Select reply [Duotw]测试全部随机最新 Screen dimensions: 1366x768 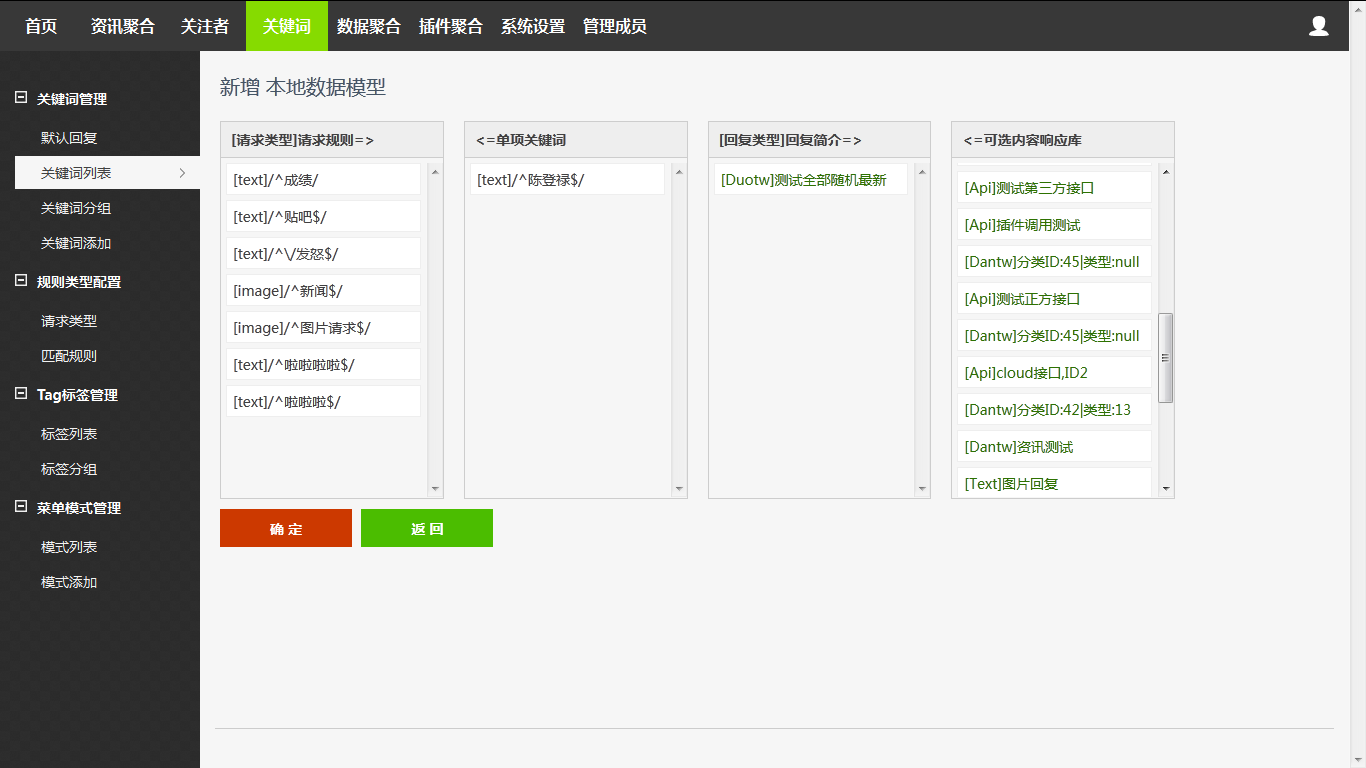tap(810, 178)
